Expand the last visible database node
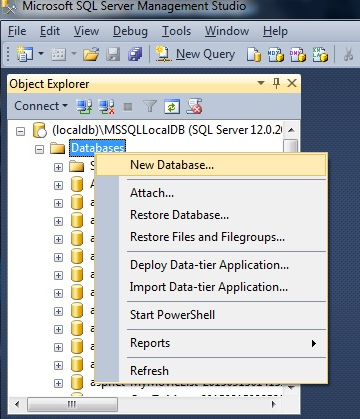Image resolution: width=360 pixels, height=419 pixels. click(58, 383)
